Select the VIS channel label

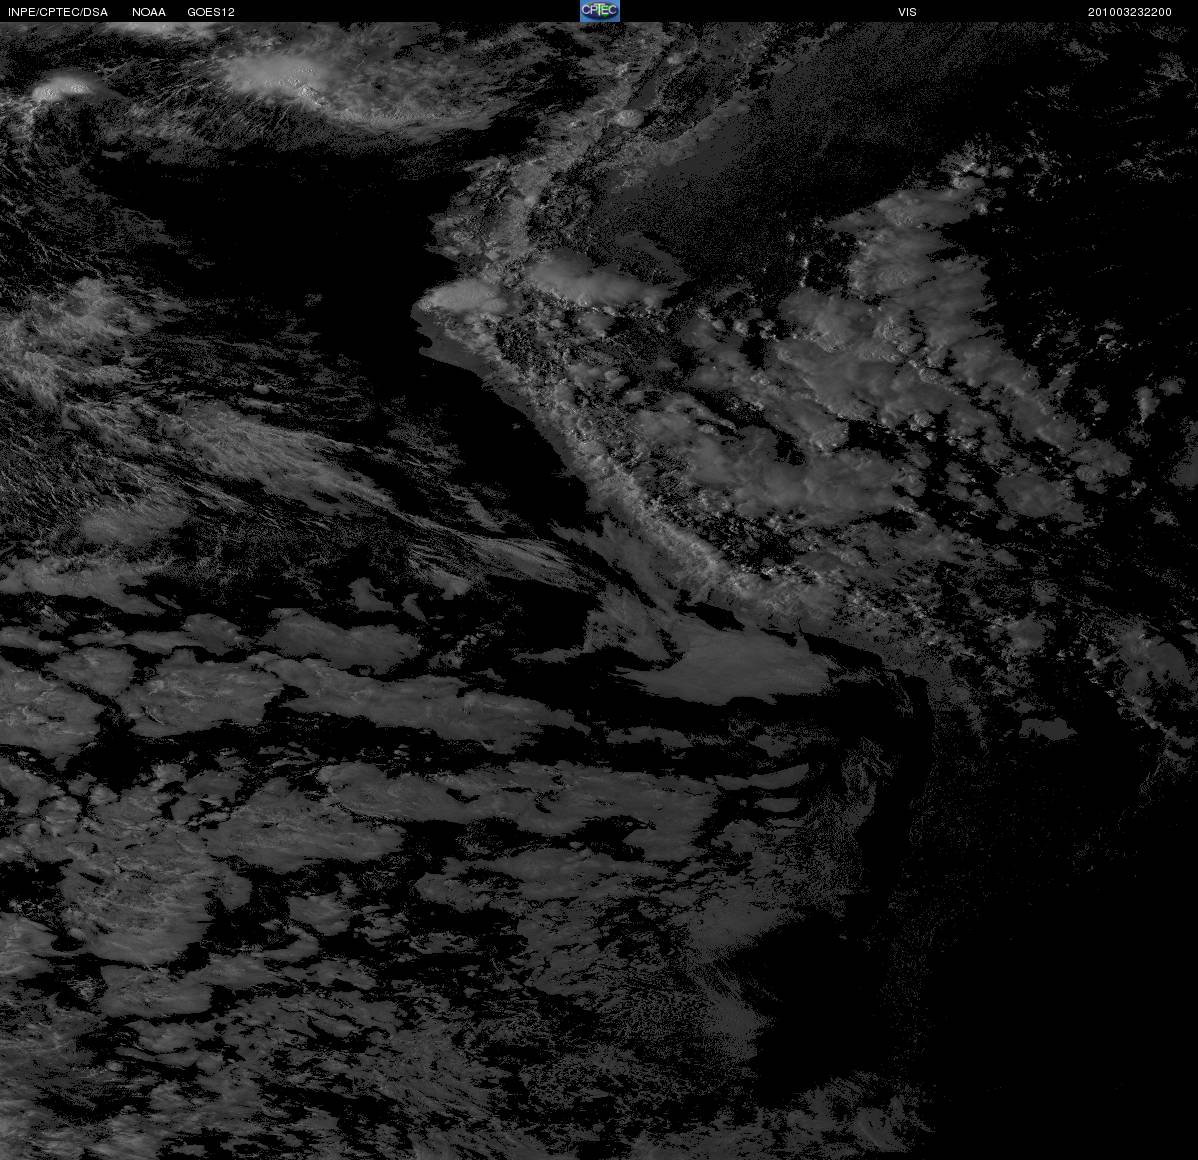point(907,12)
